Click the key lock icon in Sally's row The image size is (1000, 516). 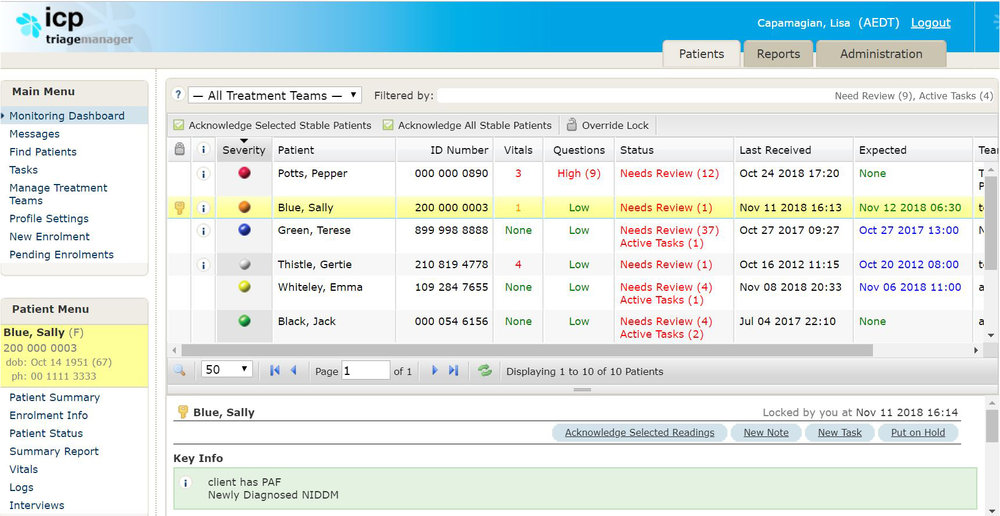(x=179, y=207)
